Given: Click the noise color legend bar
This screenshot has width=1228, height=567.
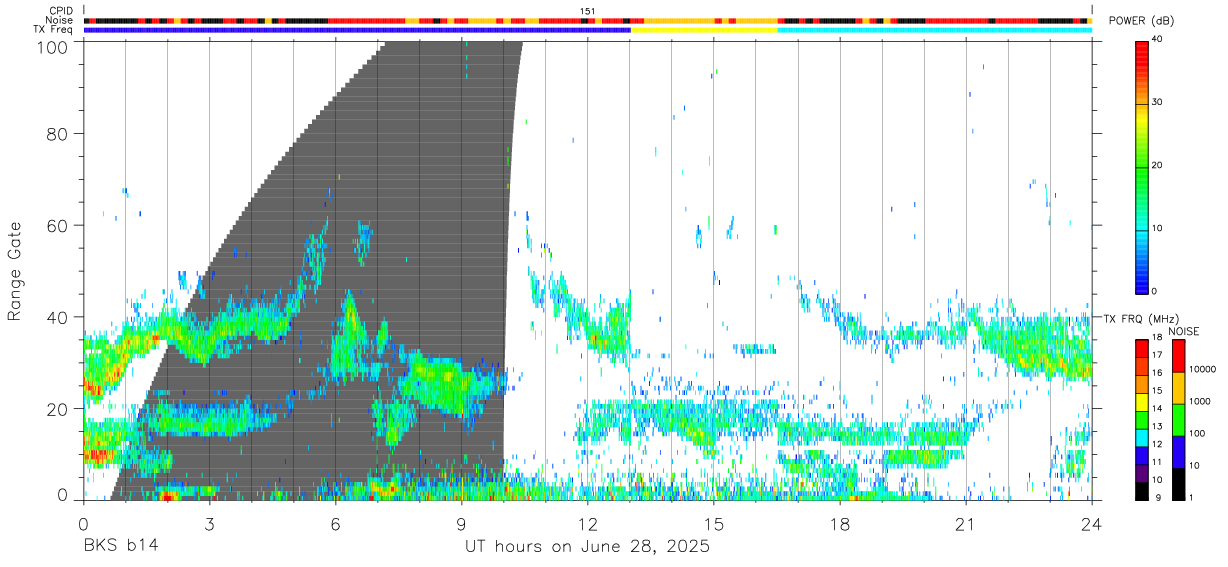Looking at the screenshot, I should [x=1178, y=420].
